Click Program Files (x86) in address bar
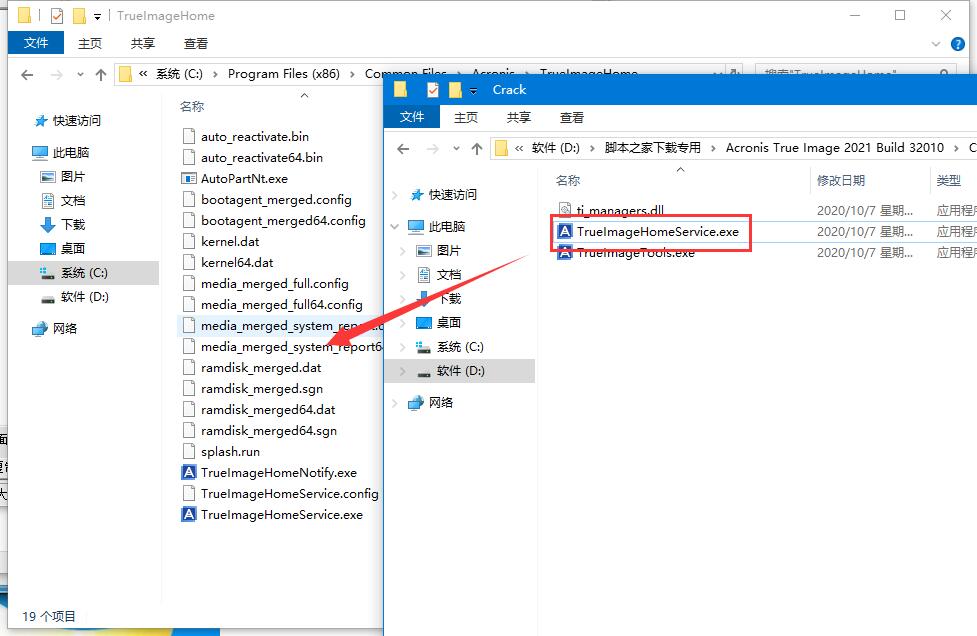Screen dimensions: 977x636 [284, 74]
